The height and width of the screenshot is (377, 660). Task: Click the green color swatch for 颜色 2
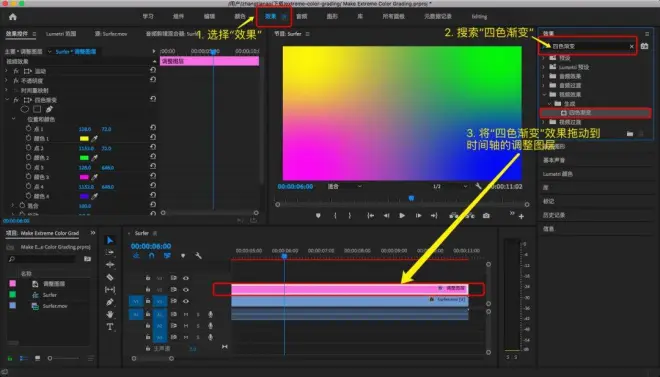(84, 158)
